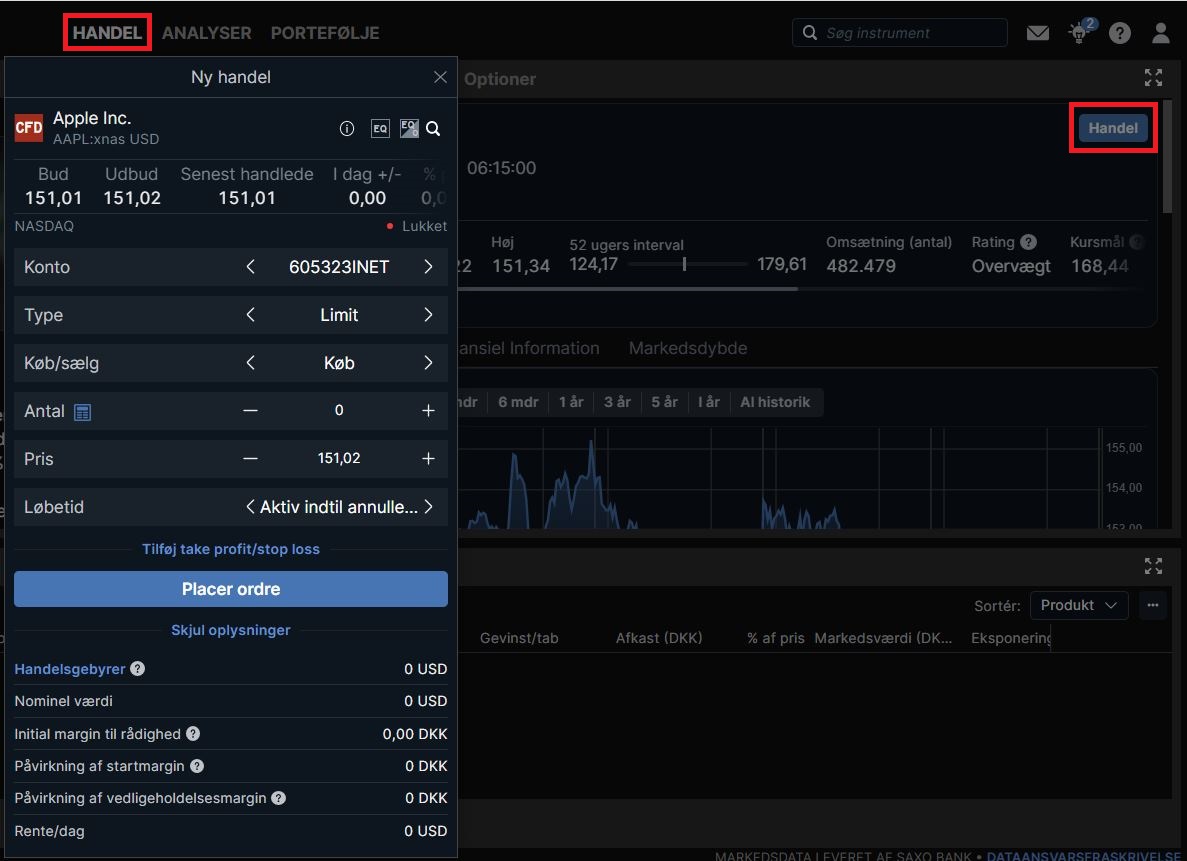Click Skjul oplysninger link
1187x861 pixels.
click(231, 630)
